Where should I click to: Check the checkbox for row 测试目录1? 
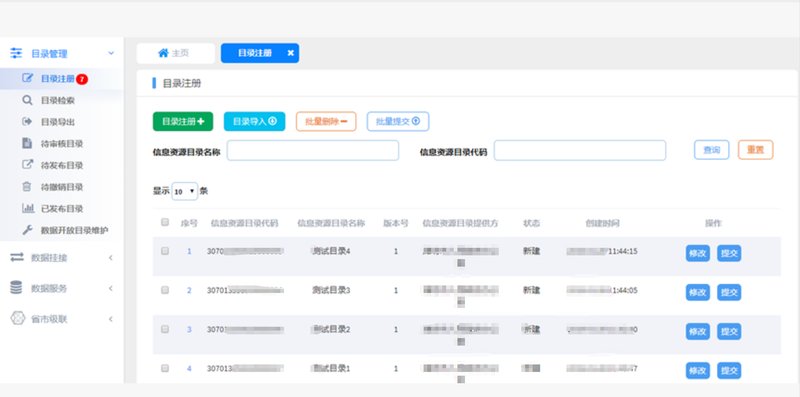coord(165,368)
